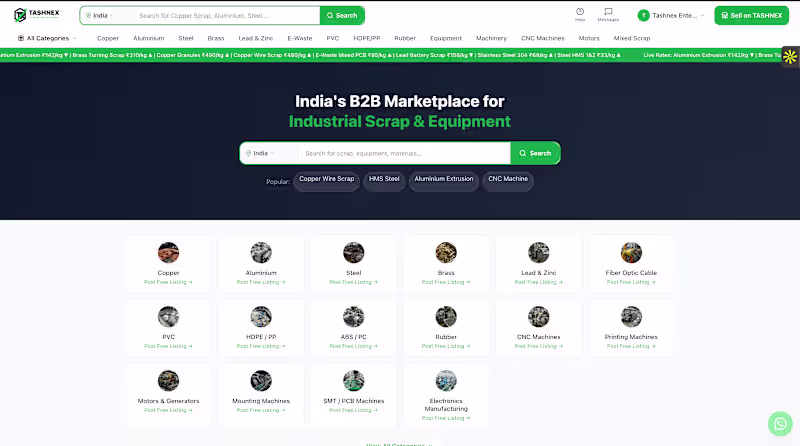Open hero India location dropdown
800x446 pixels.
click(261, 153)
